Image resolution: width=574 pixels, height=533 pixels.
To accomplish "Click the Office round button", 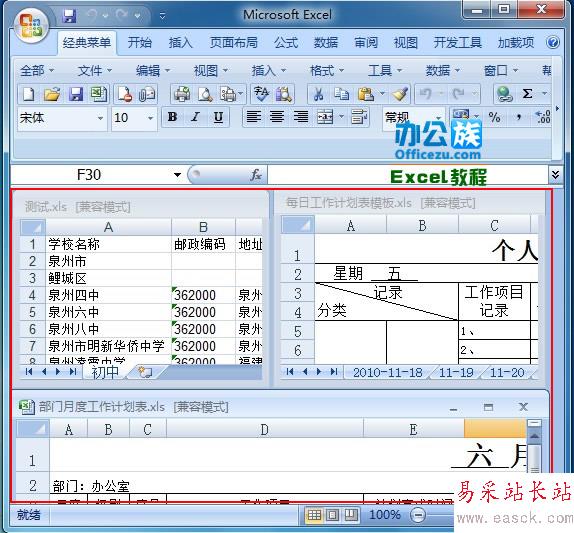I will [x=31, y=26].
